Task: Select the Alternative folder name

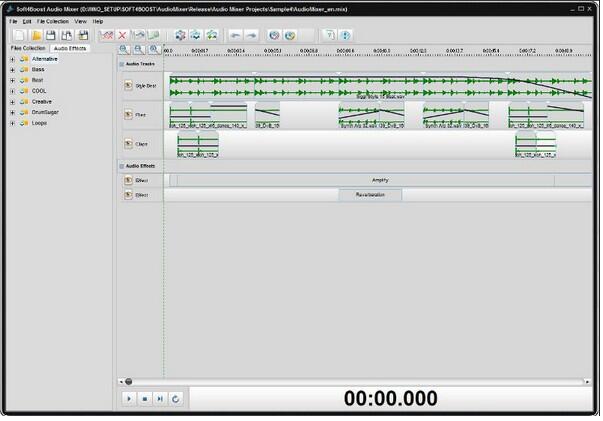Action: [x=45, y=59]
